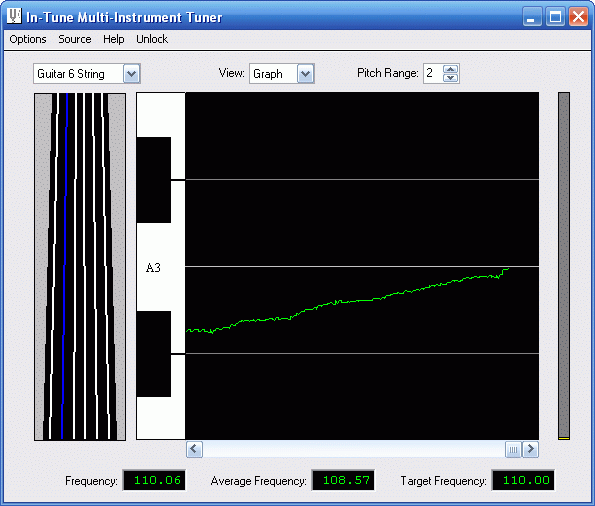This screenshot has width=595, height=506.
Task: Increase Pitch Range with up arrow
Action: click(450, 69)
